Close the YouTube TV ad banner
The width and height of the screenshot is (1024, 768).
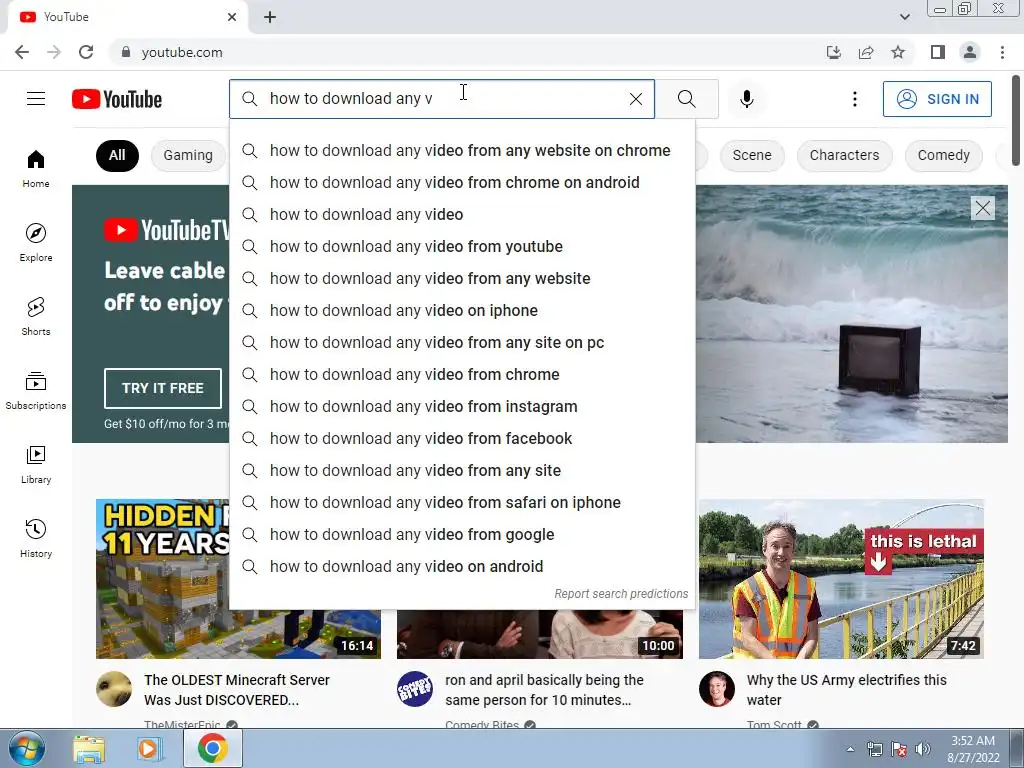coord(983,208)
